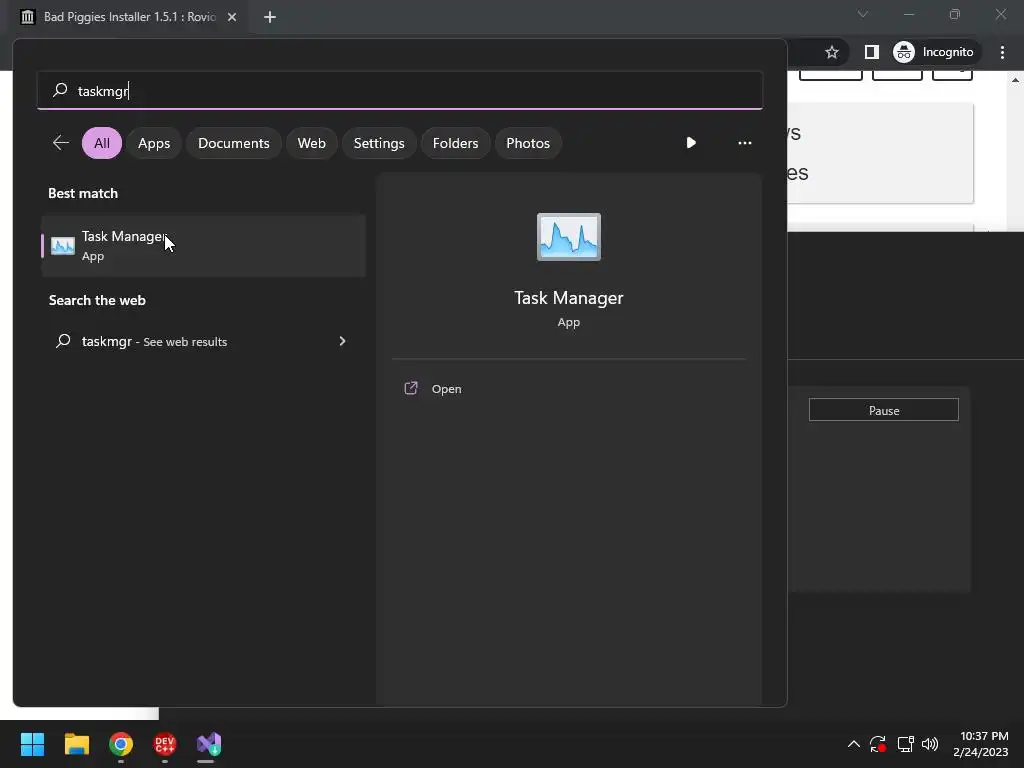Viewport: 1024px width, 768px height.
Task: Open Chrome three-dot menu
Action: coord(1002,52)
